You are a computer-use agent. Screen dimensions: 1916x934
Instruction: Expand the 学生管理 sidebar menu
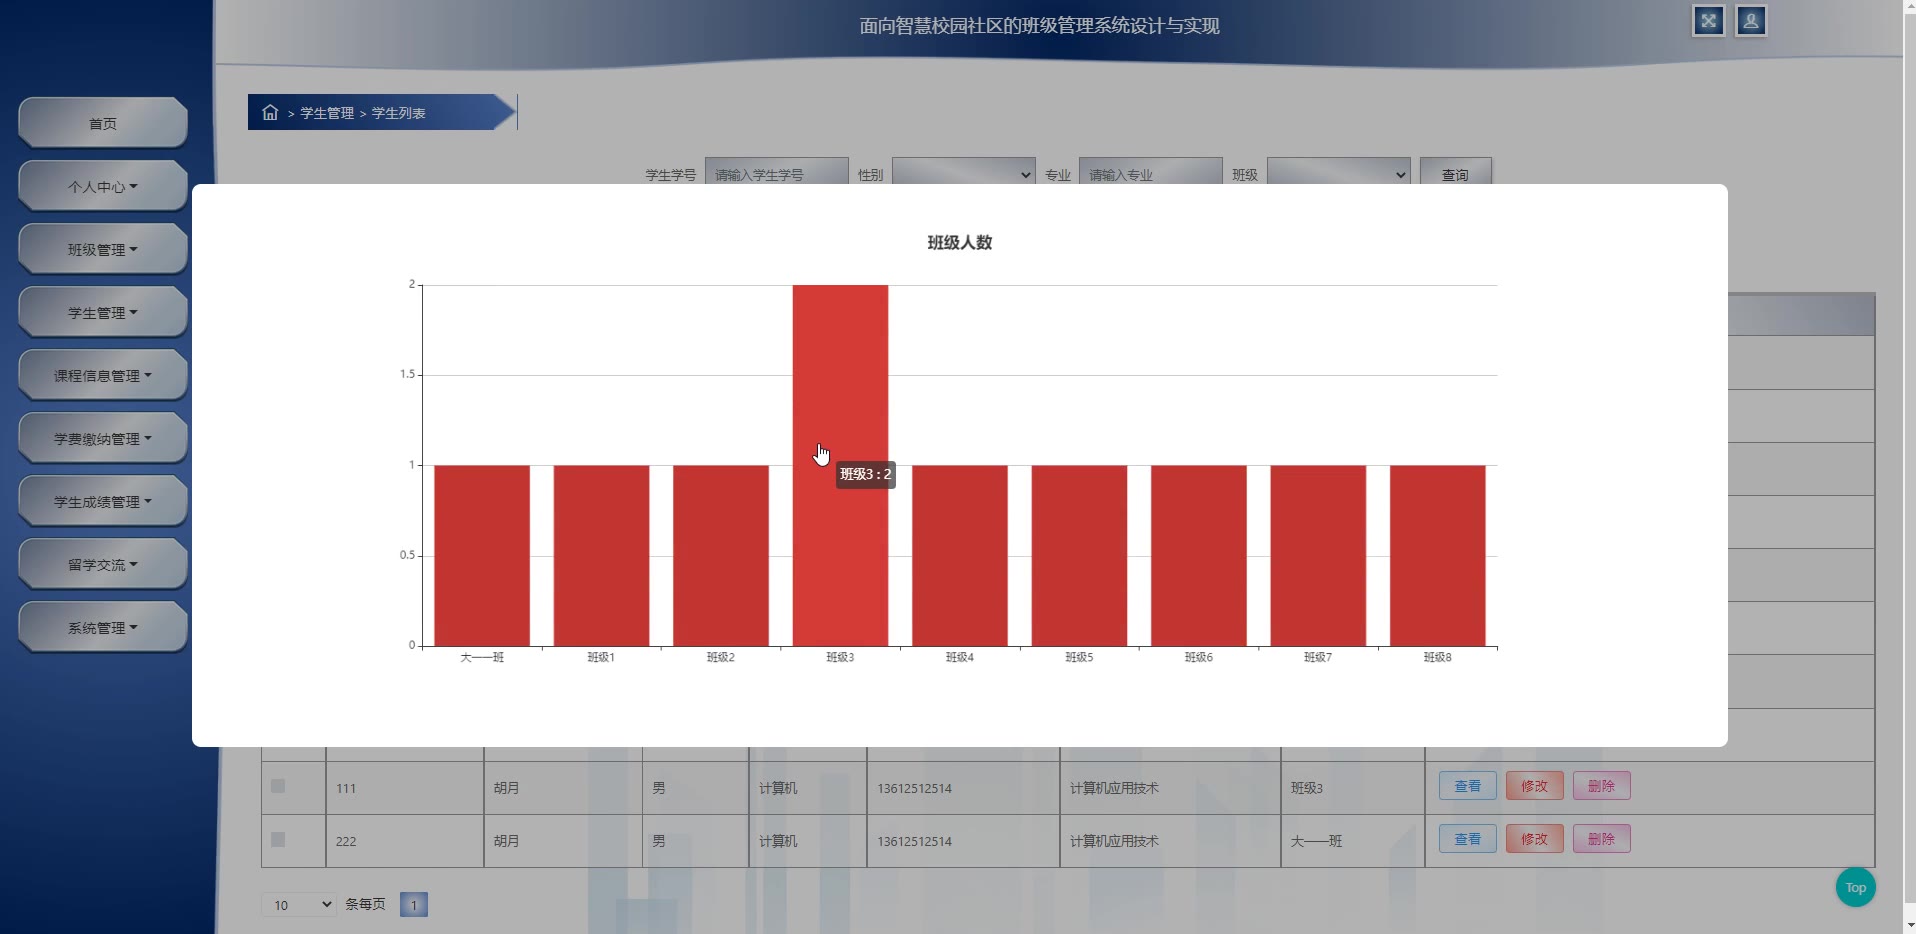click(103, 312)
